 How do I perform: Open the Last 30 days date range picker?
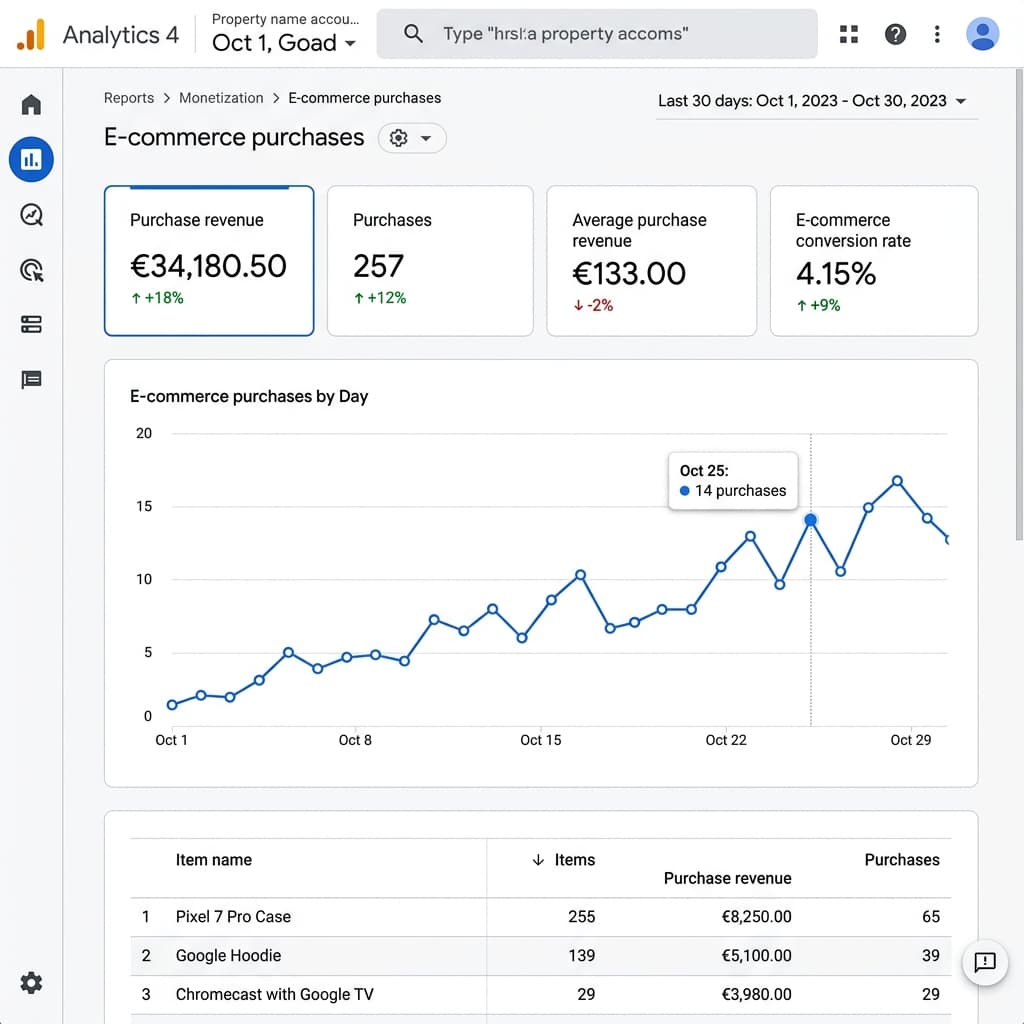point(817,101)
